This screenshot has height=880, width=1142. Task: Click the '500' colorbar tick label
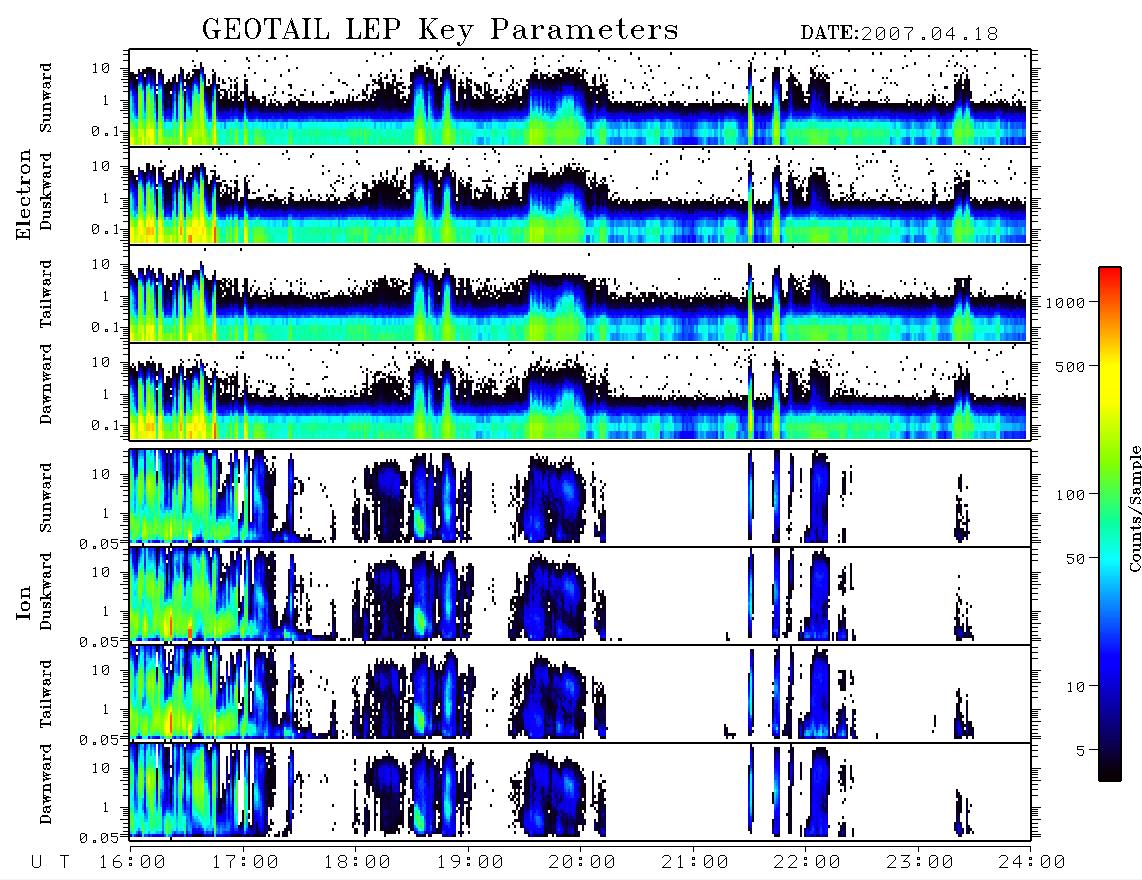pos(1071,366)
